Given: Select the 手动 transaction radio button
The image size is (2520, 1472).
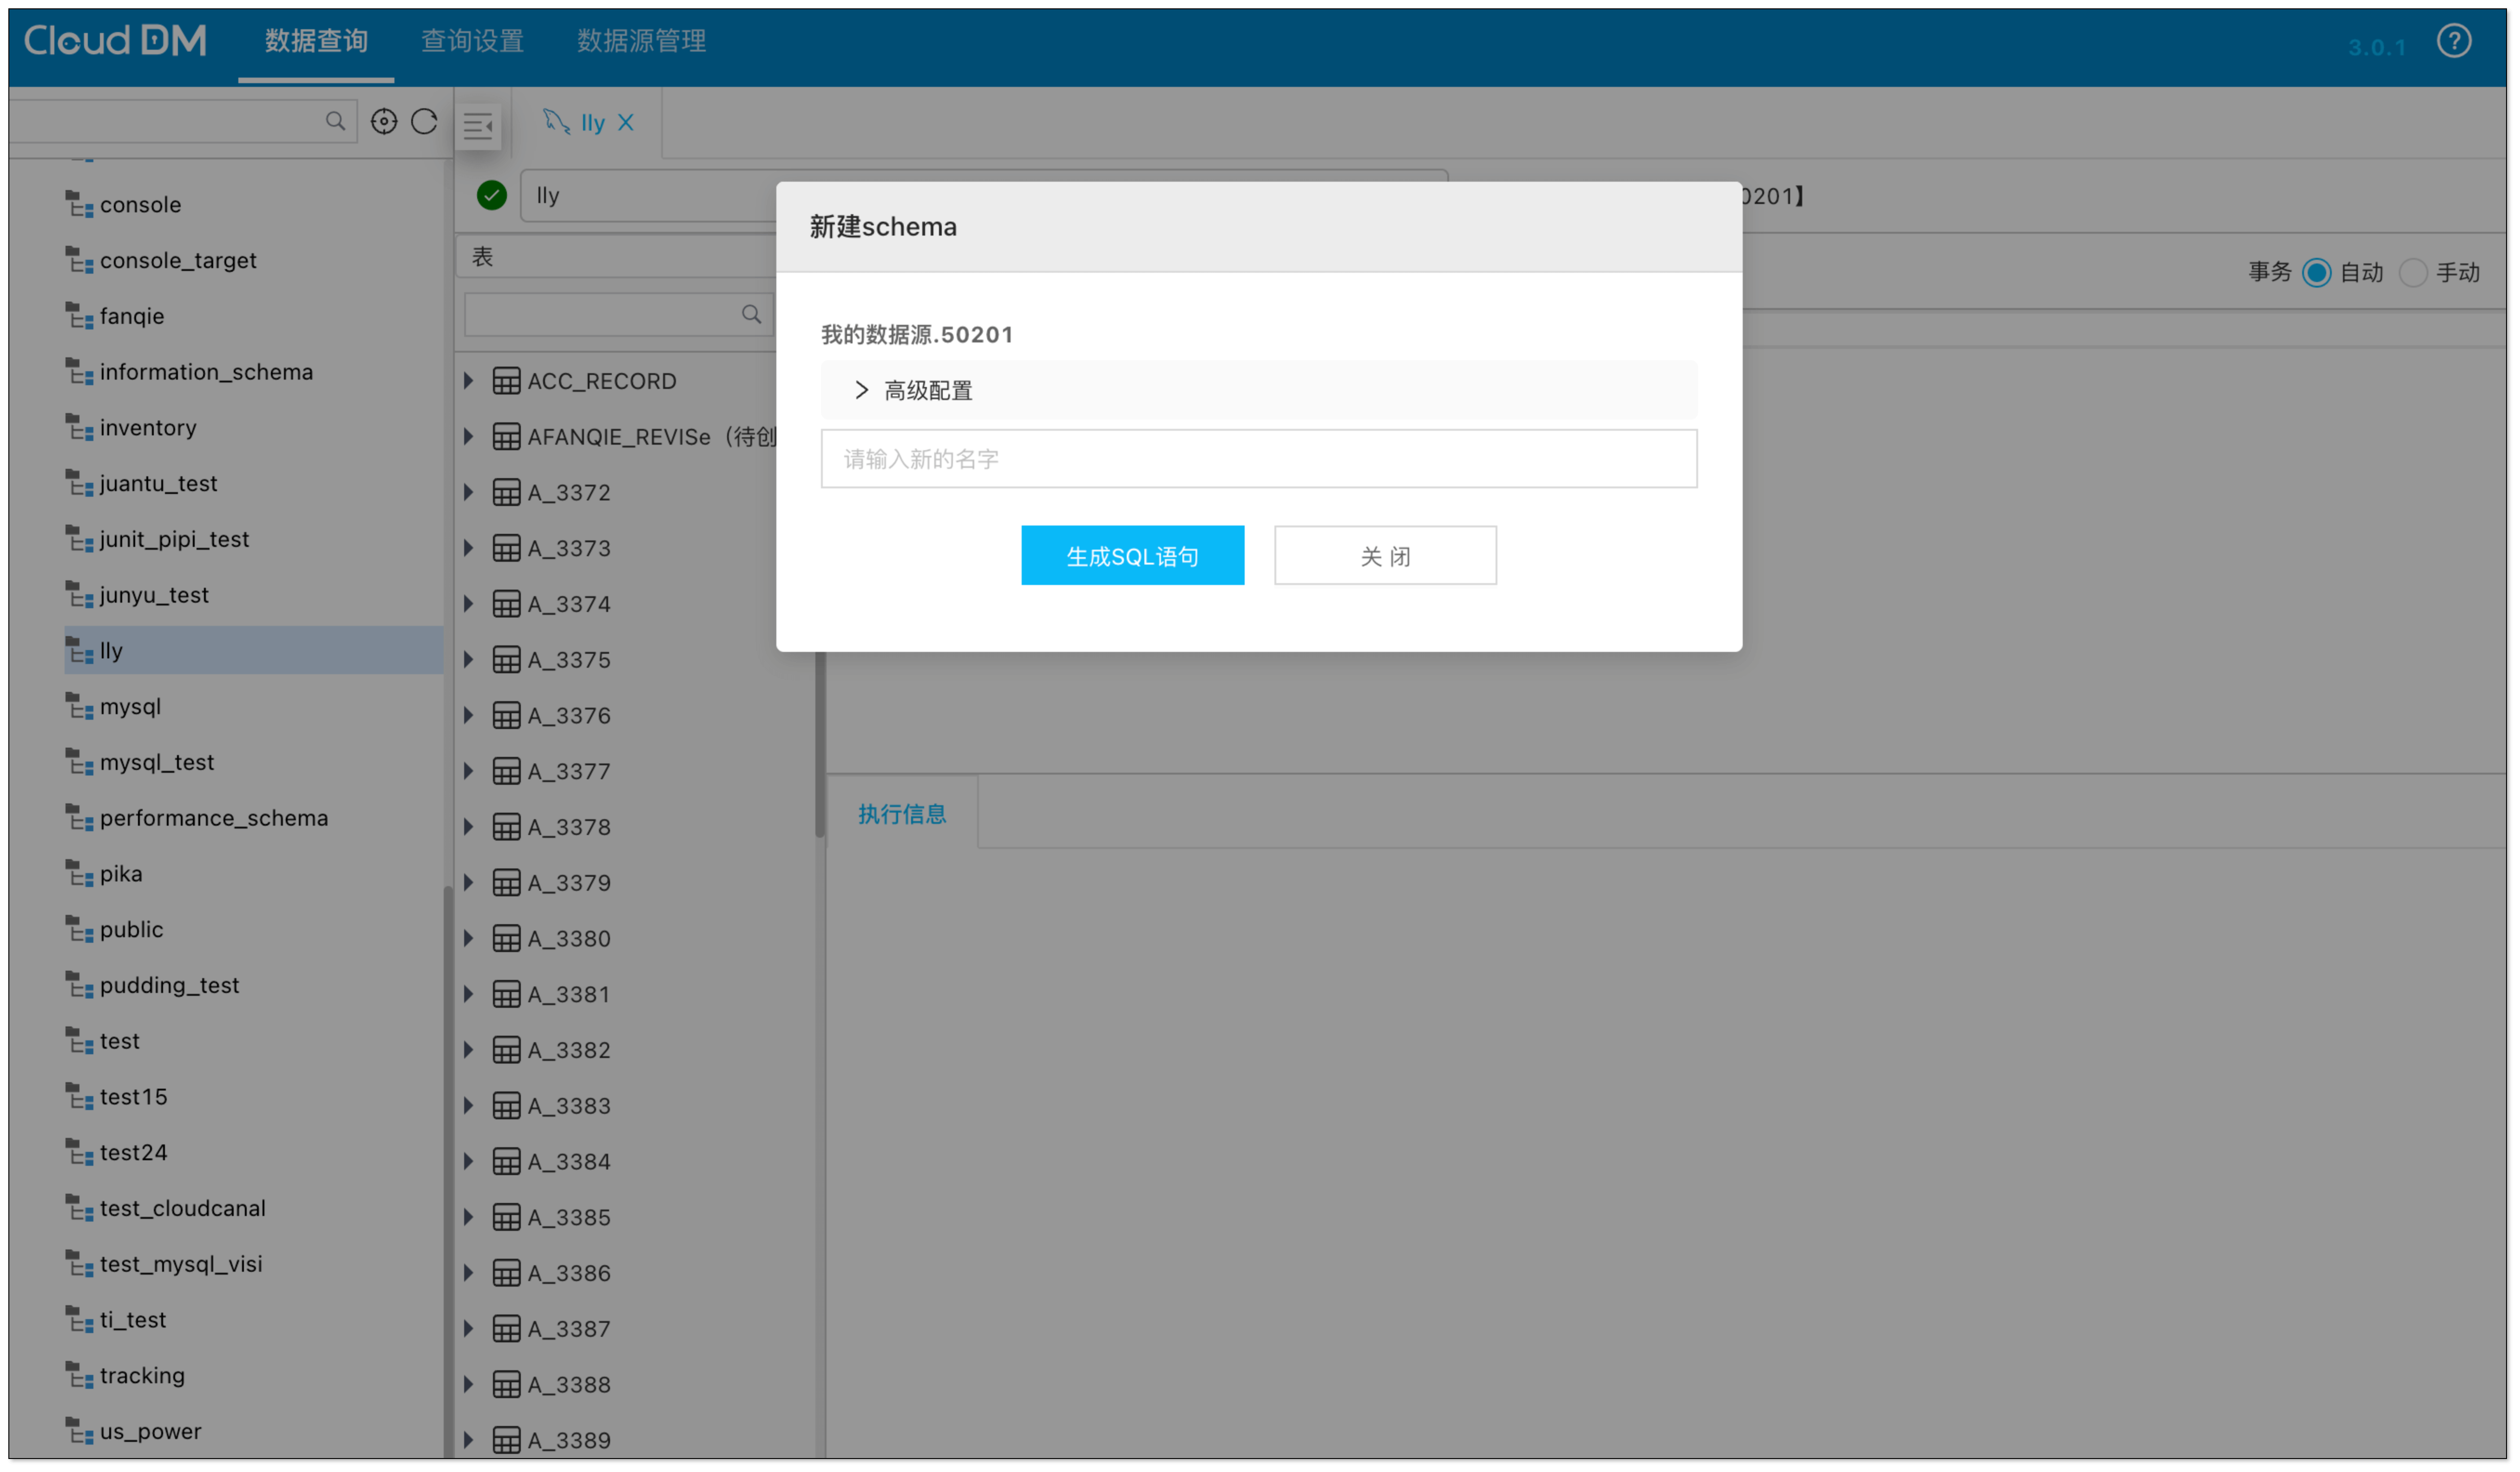Looking at the screenshot, I should coord(2412,273).
